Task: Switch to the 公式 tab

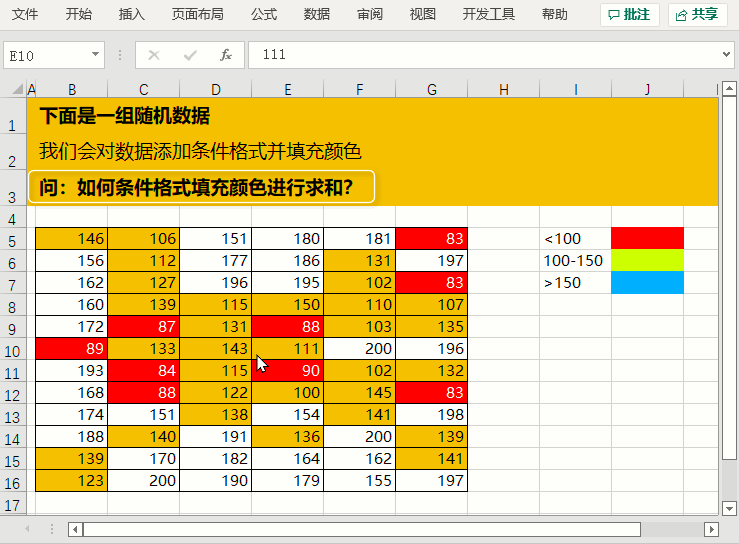Action: tap(263, 15)
